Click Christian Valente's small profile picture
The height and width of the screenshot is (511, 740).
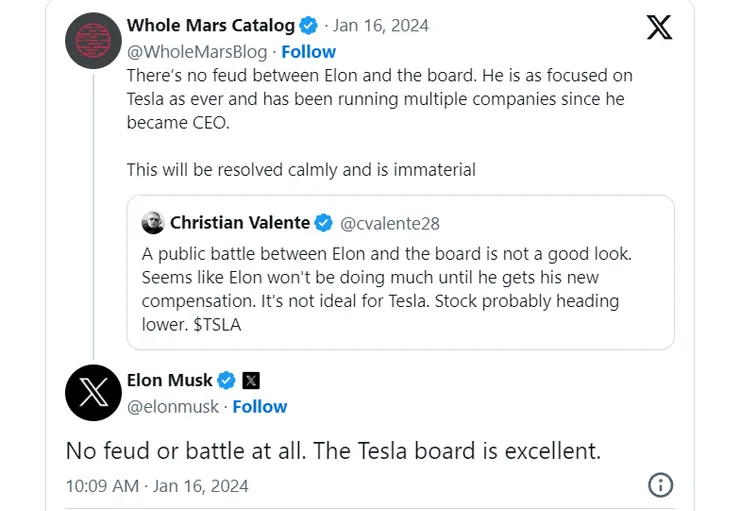coord(153,223)
